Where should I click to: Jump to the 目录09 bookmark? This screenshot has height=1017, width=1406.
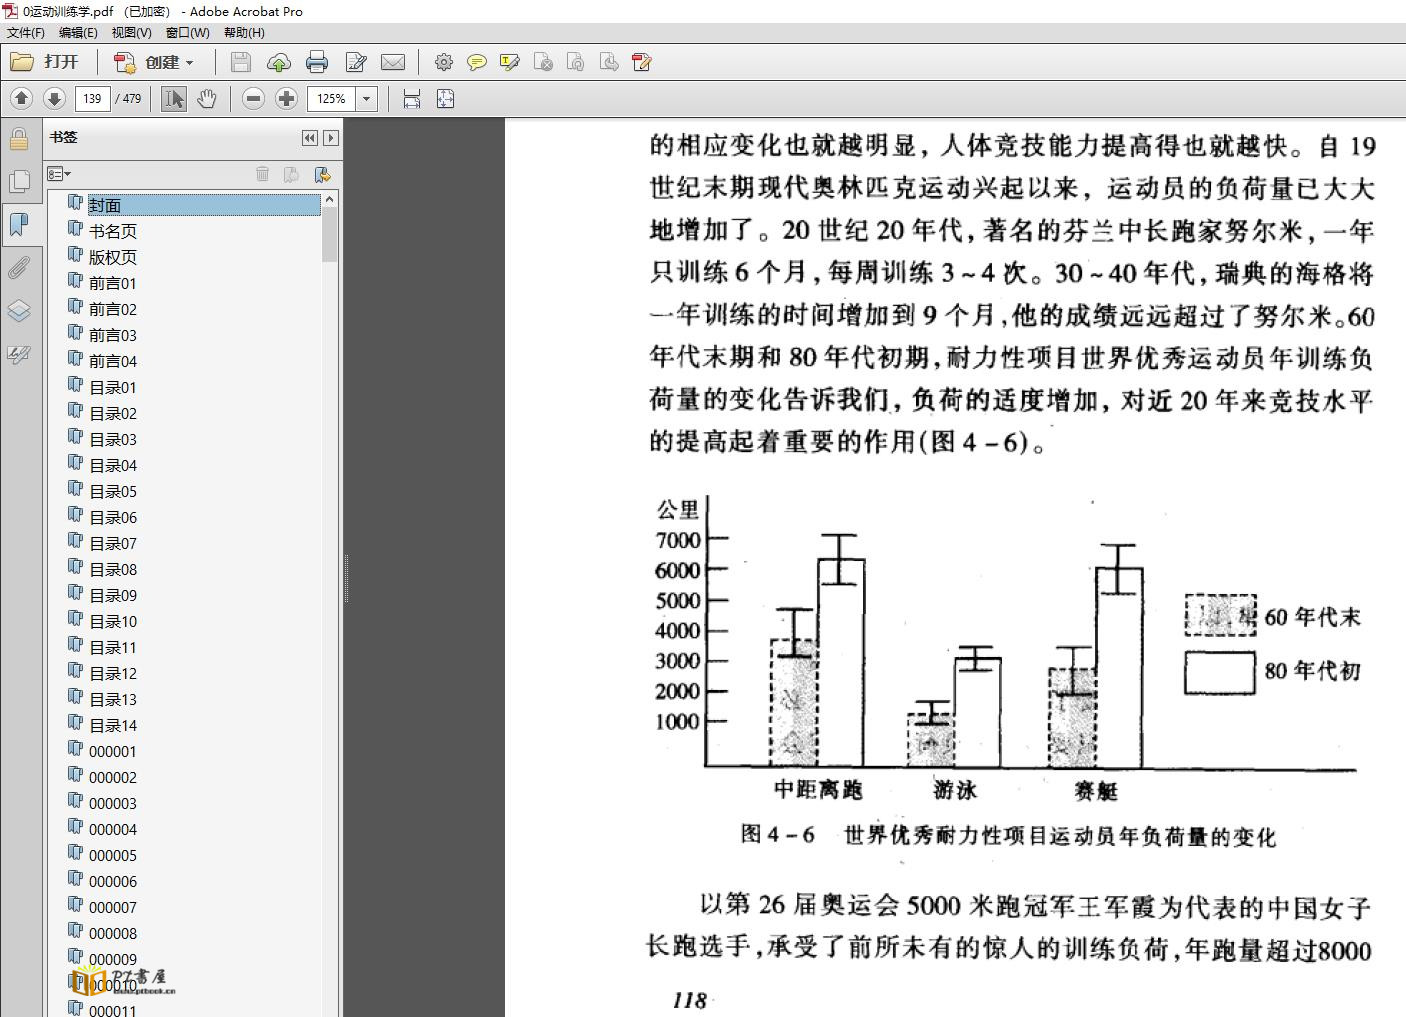pos(113,595)
